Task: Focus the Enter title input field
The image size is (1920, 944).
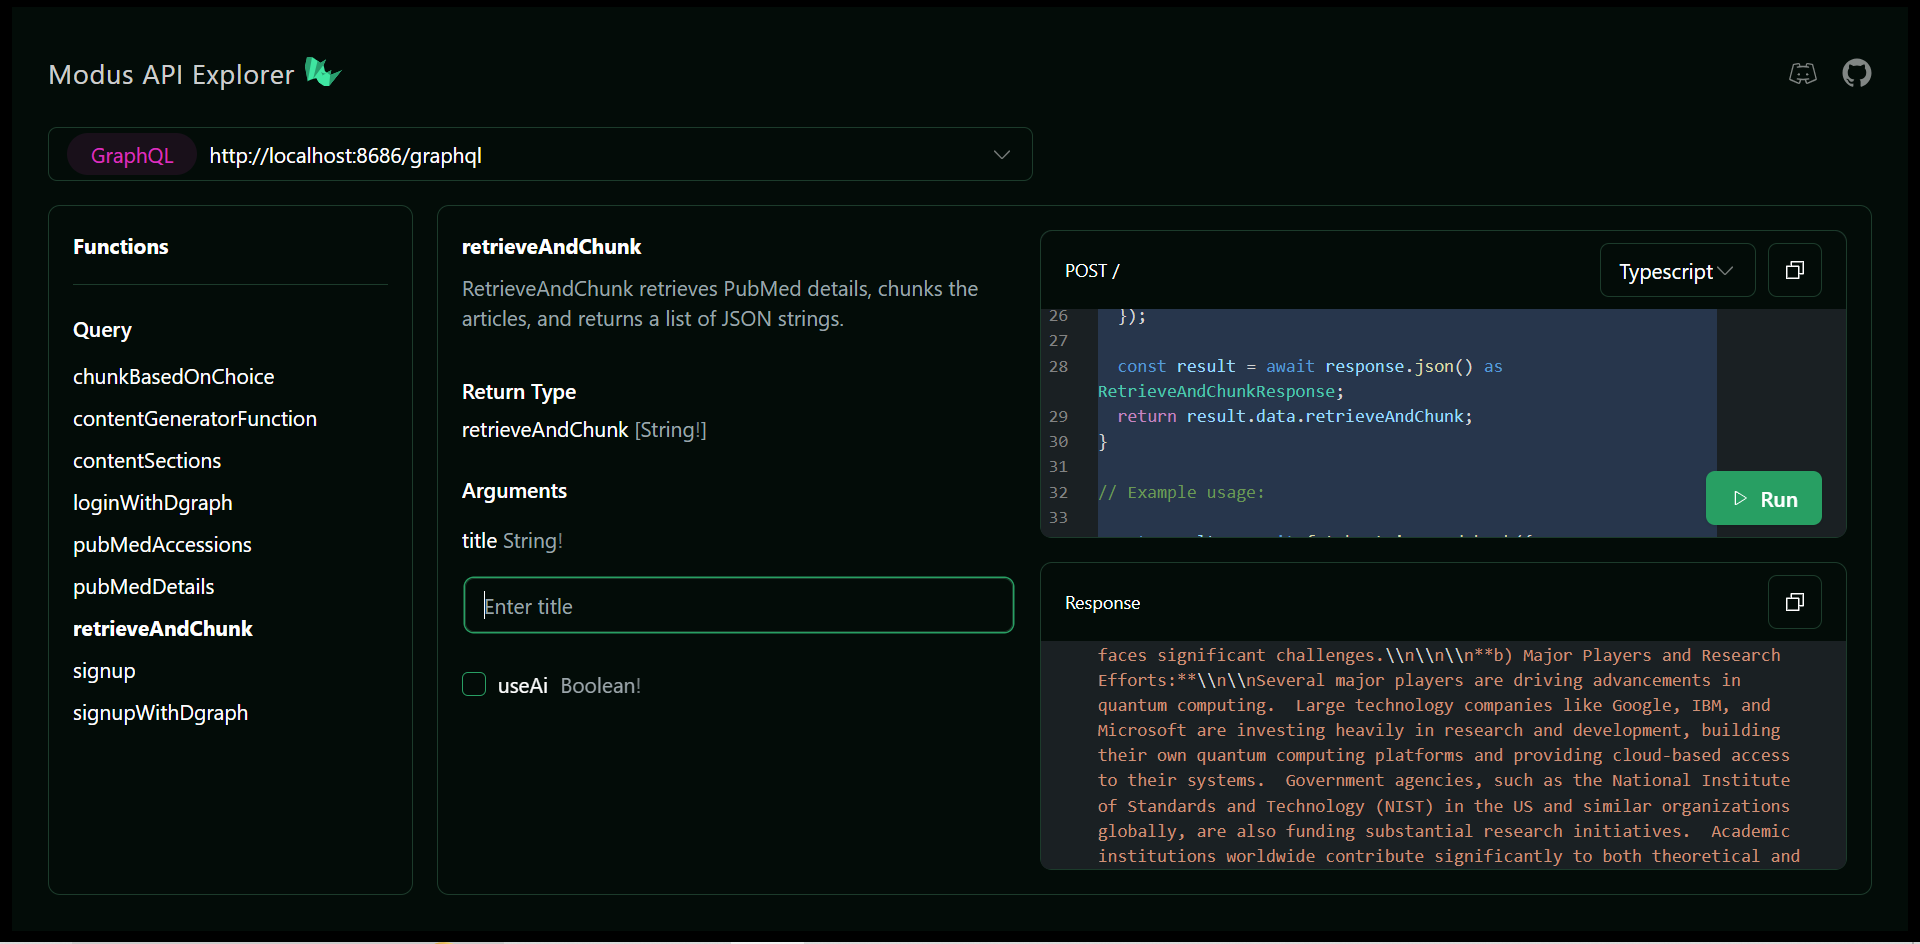Action: (x=739, y=605)
